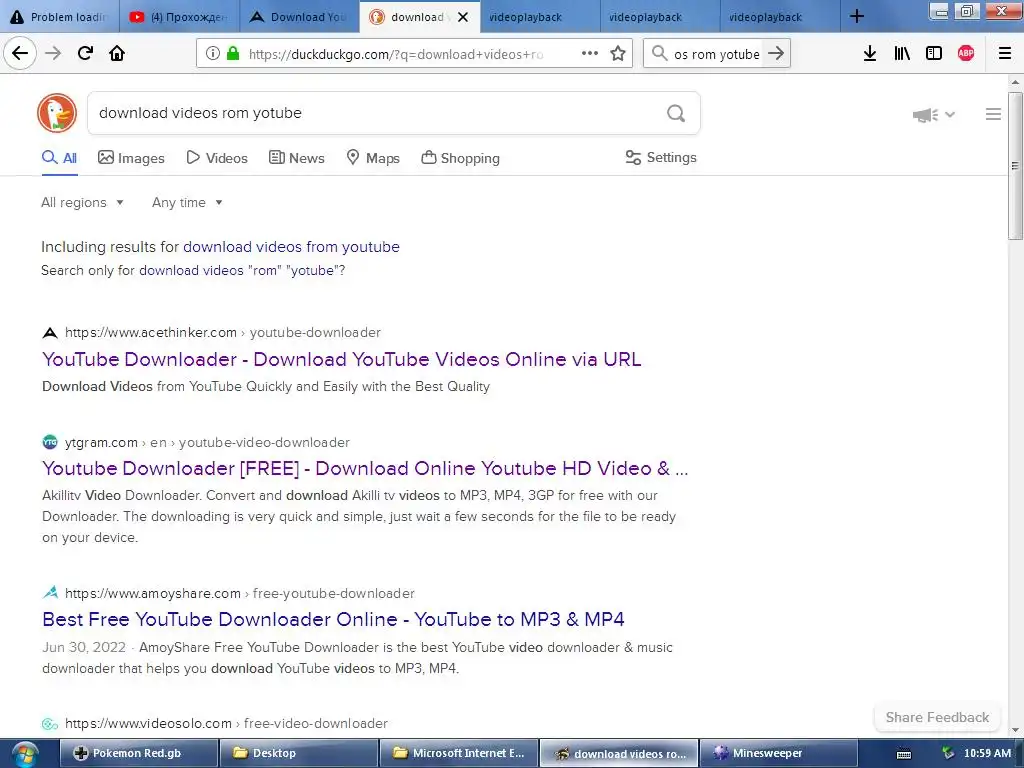1024x768 pixels.
Task: Expand the chevron beside the megaphone
Action: 950,115
